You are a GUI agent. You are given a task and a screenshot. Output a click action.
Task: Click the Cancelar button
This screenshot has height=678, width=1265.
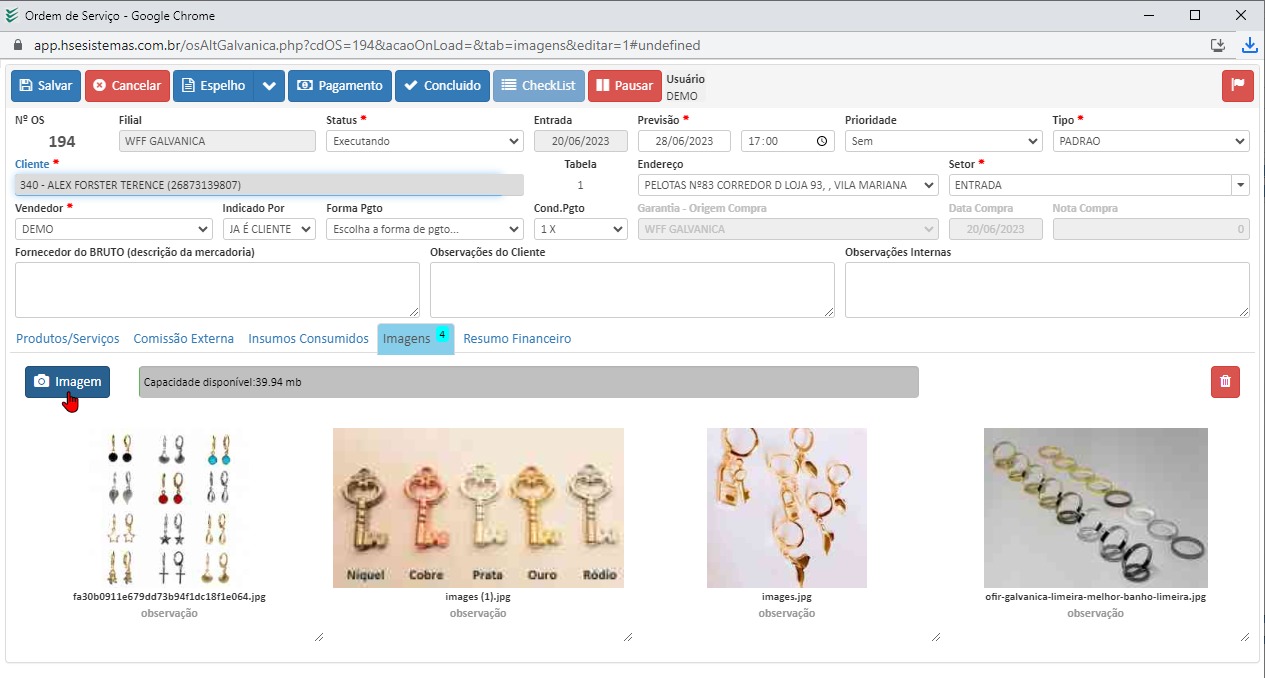pos(127,85)
